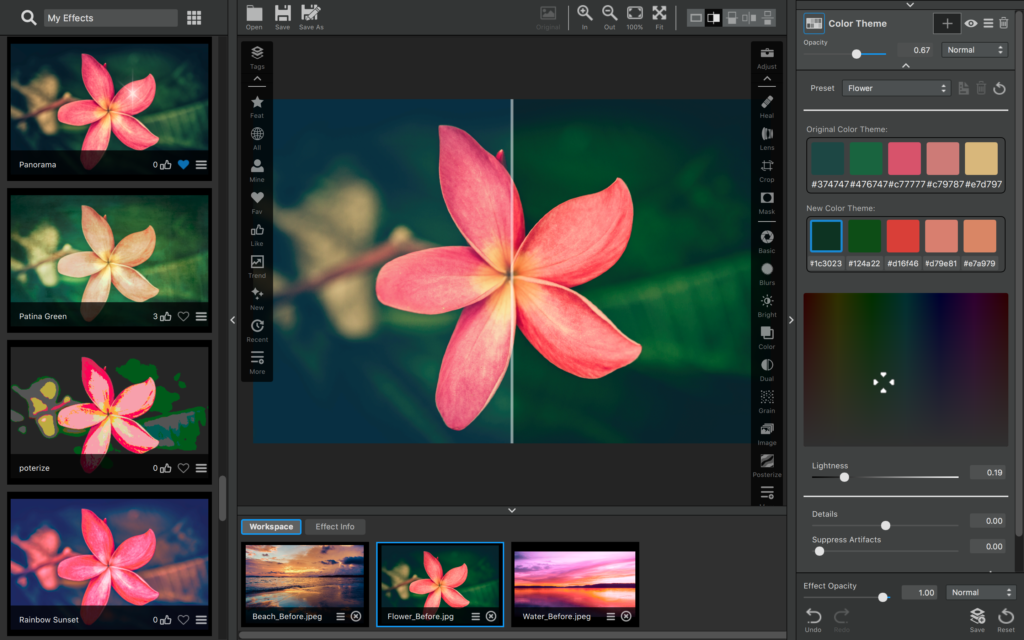Open the Panorama effect options menu

click(201, 165)
